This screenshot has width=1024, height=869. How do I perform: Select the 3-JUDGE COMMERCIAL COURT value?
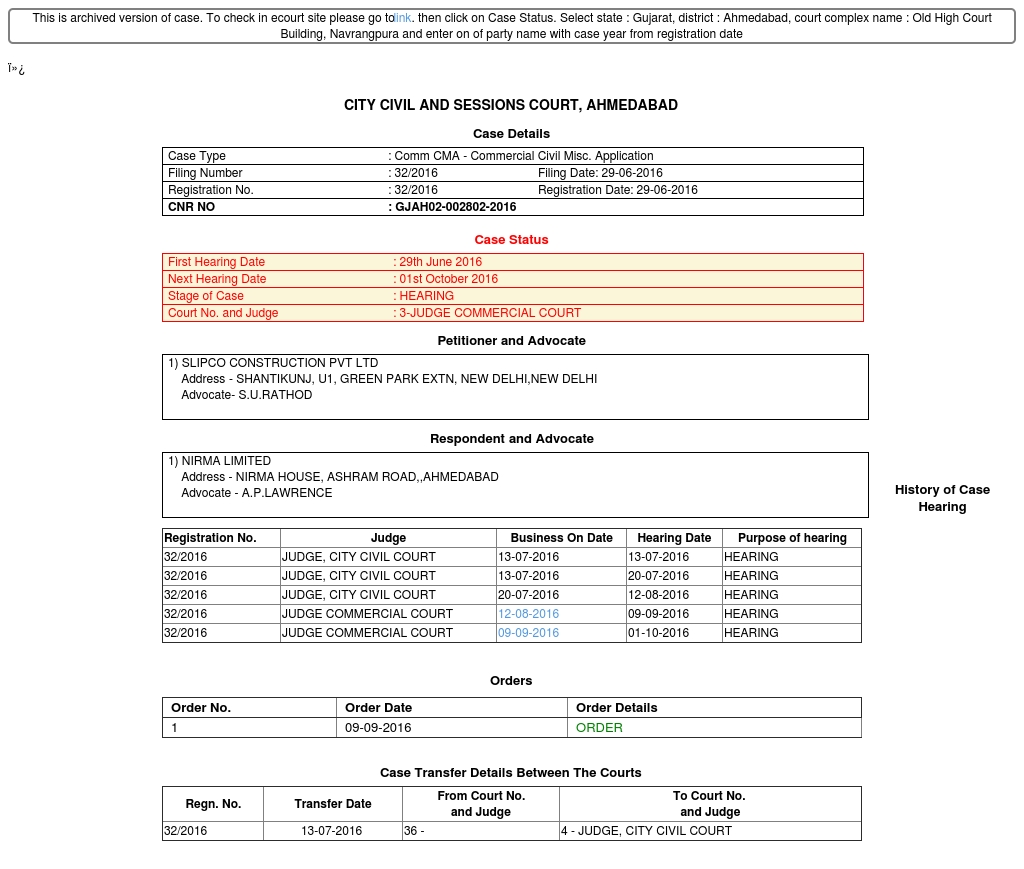pyautogui.click(x=490, y=313)
